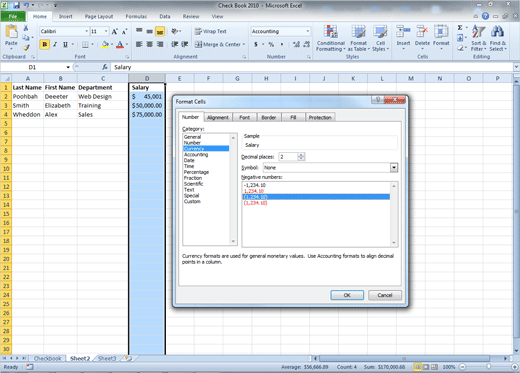Switch to the Insert ribbon tab

(65, 16)
